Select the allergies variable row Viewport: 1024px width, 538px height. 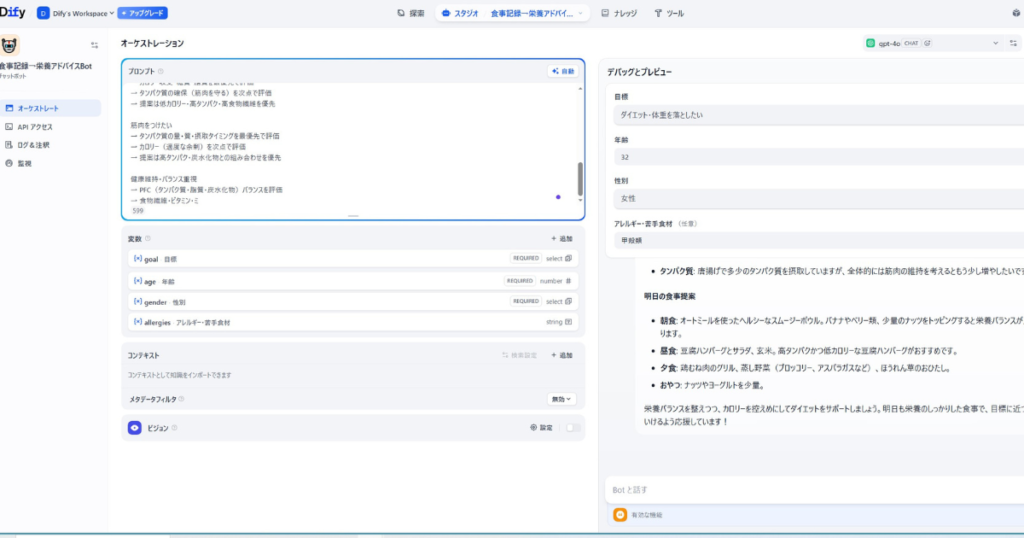click(x=353, y=322)
